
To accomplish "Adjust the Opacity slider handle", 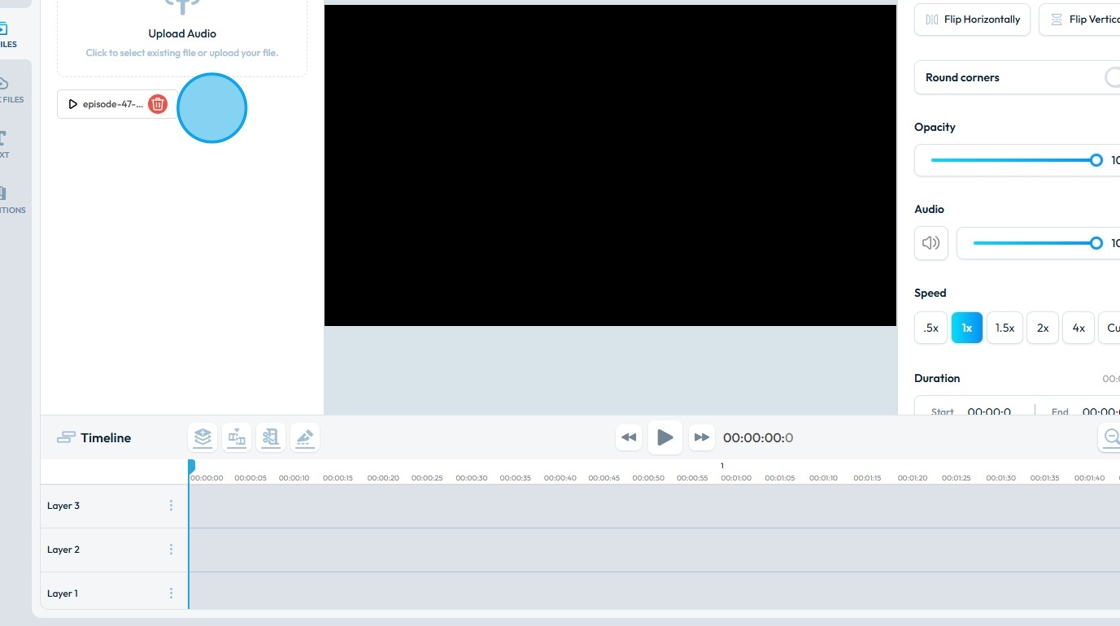I will [1096, 160].
